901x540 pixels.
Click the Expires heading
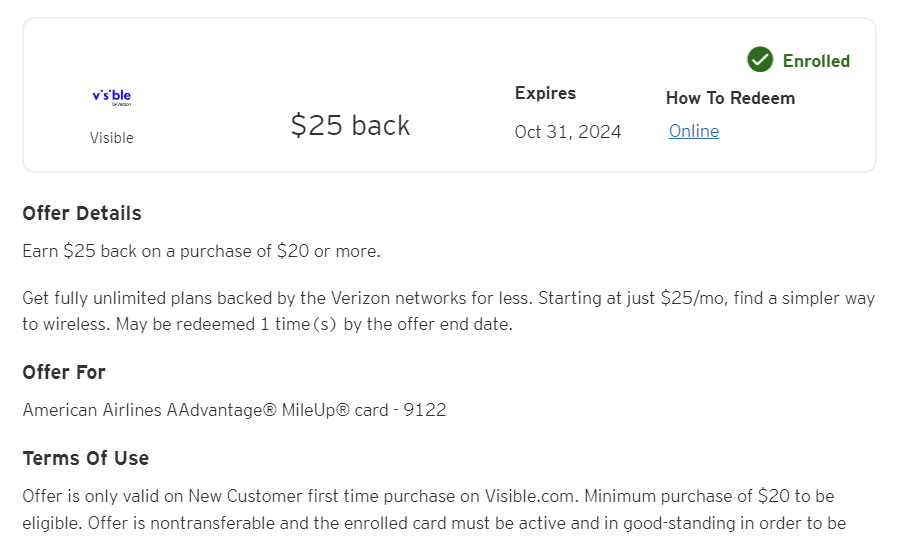(545, 93)
